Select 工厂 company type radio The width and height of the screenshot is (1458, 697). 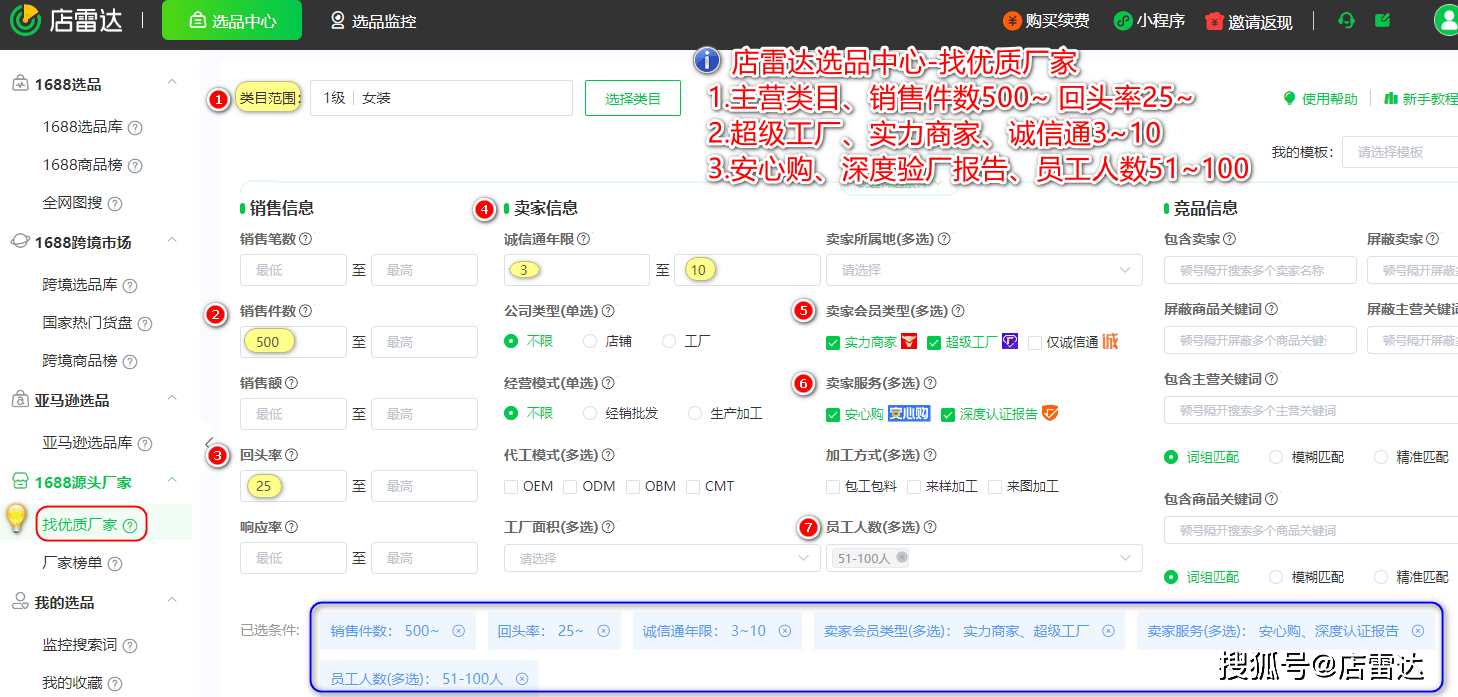[670, 341]
